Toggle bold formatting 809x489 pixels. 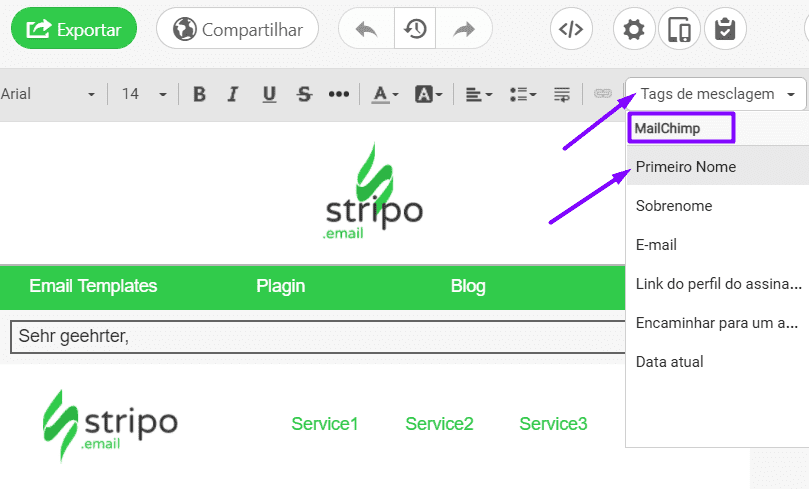tap(199, 94)
